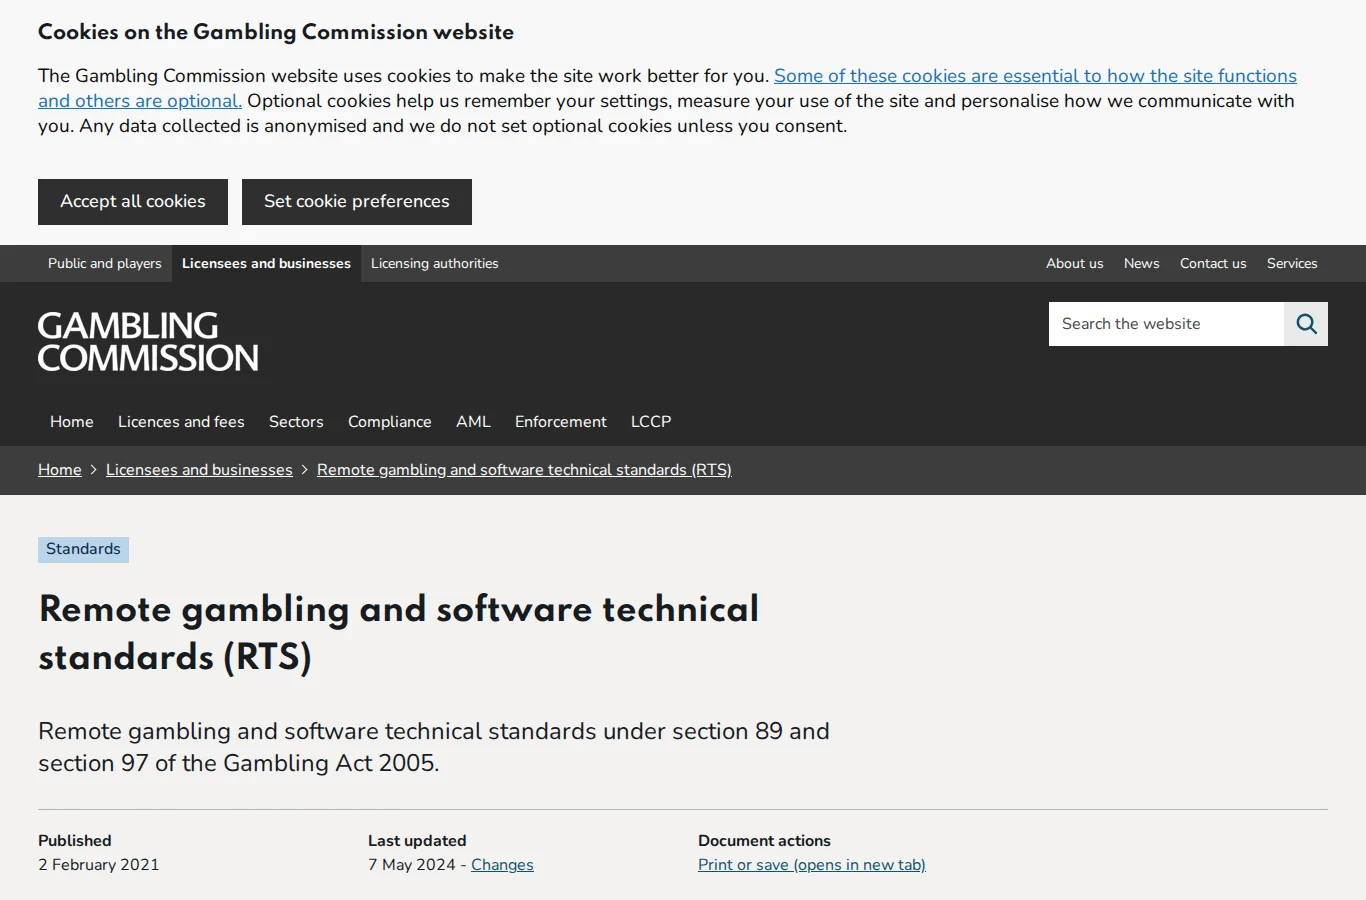Click the Document actions label

coord(764,841)
